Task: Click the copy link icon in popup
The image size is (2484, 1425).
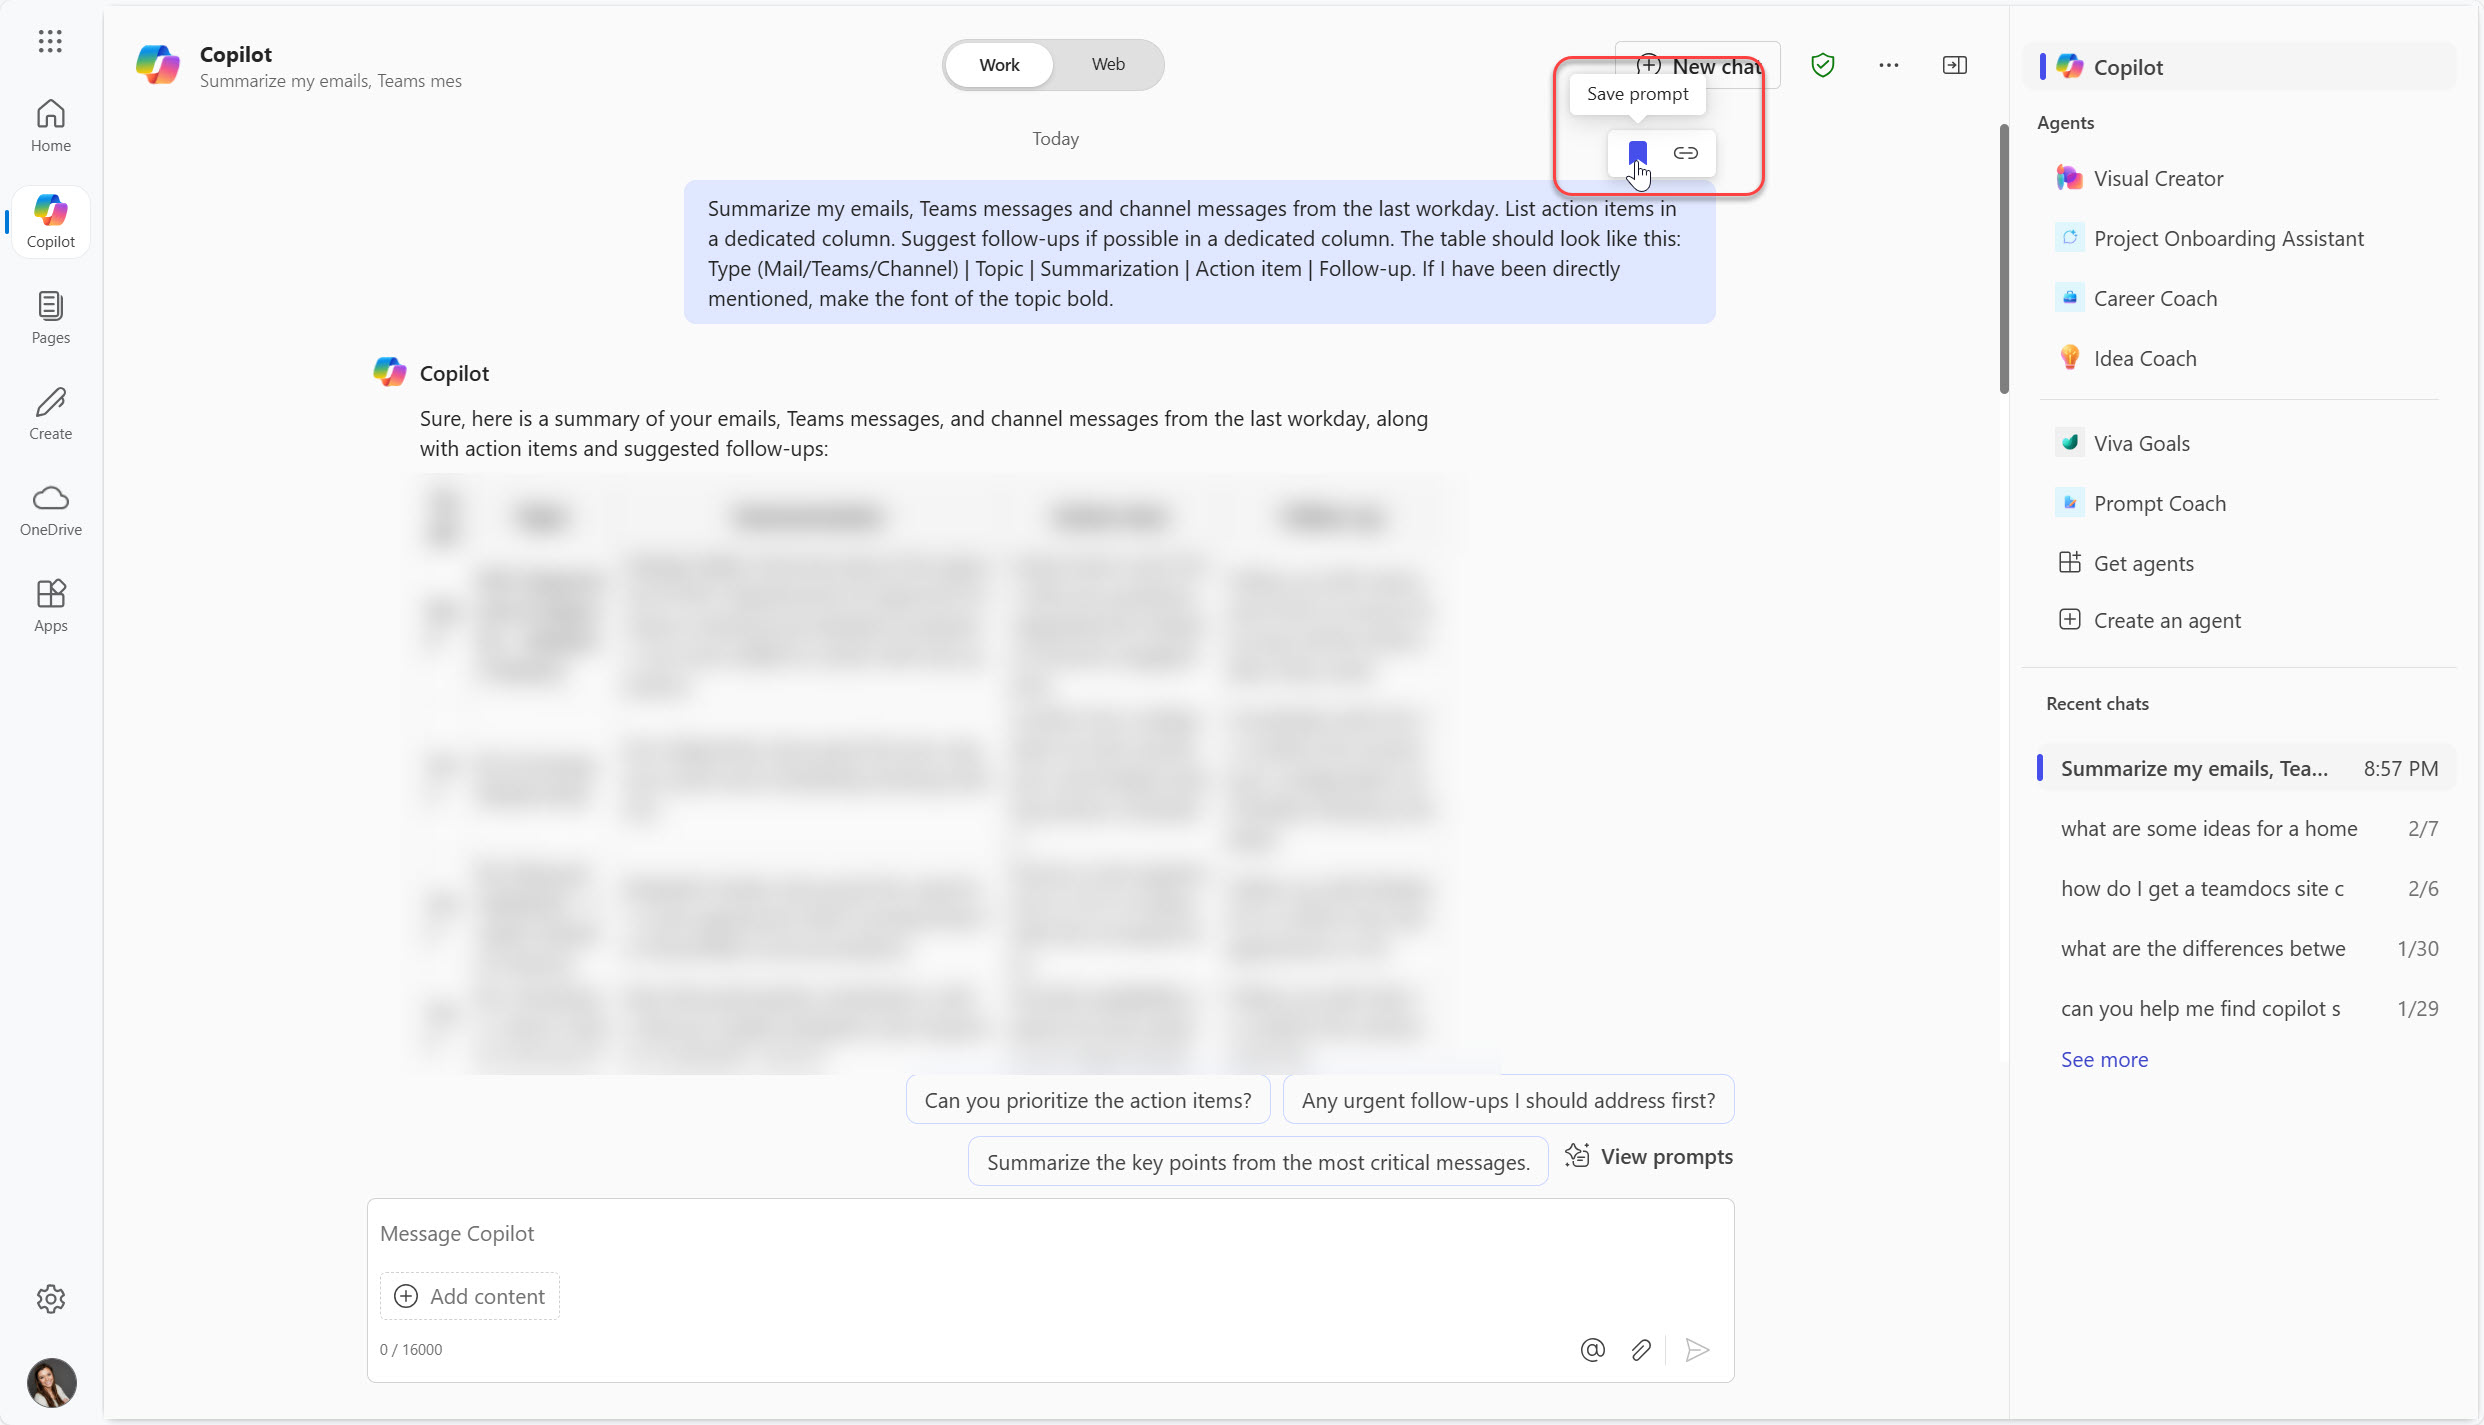Action: point(1686,152)
